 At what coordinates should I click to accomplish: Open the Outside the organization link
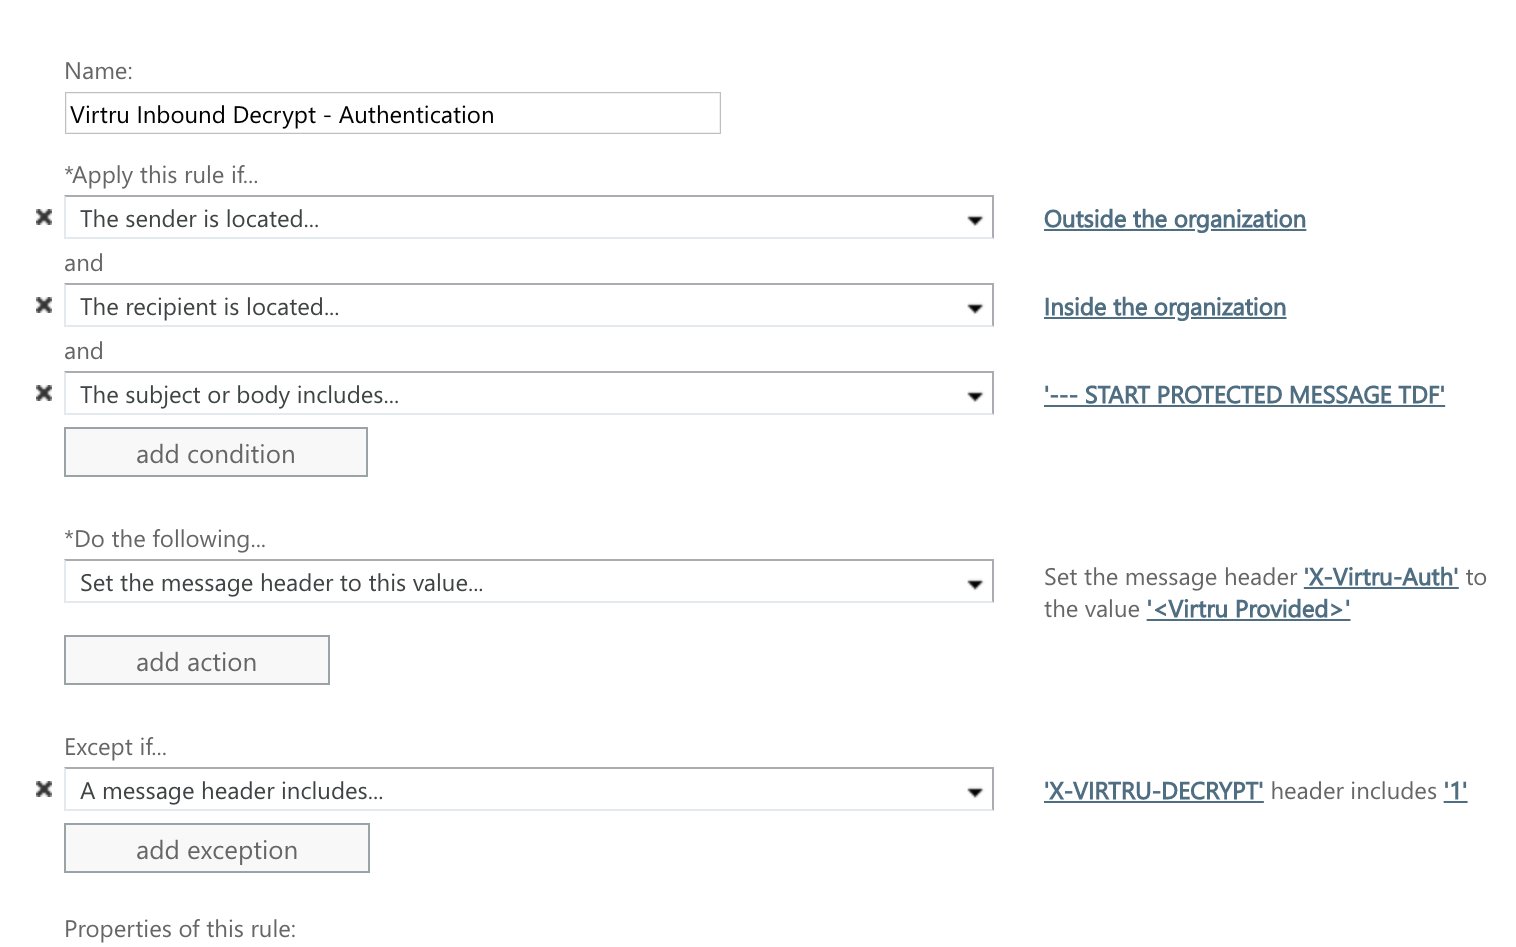1175,219
